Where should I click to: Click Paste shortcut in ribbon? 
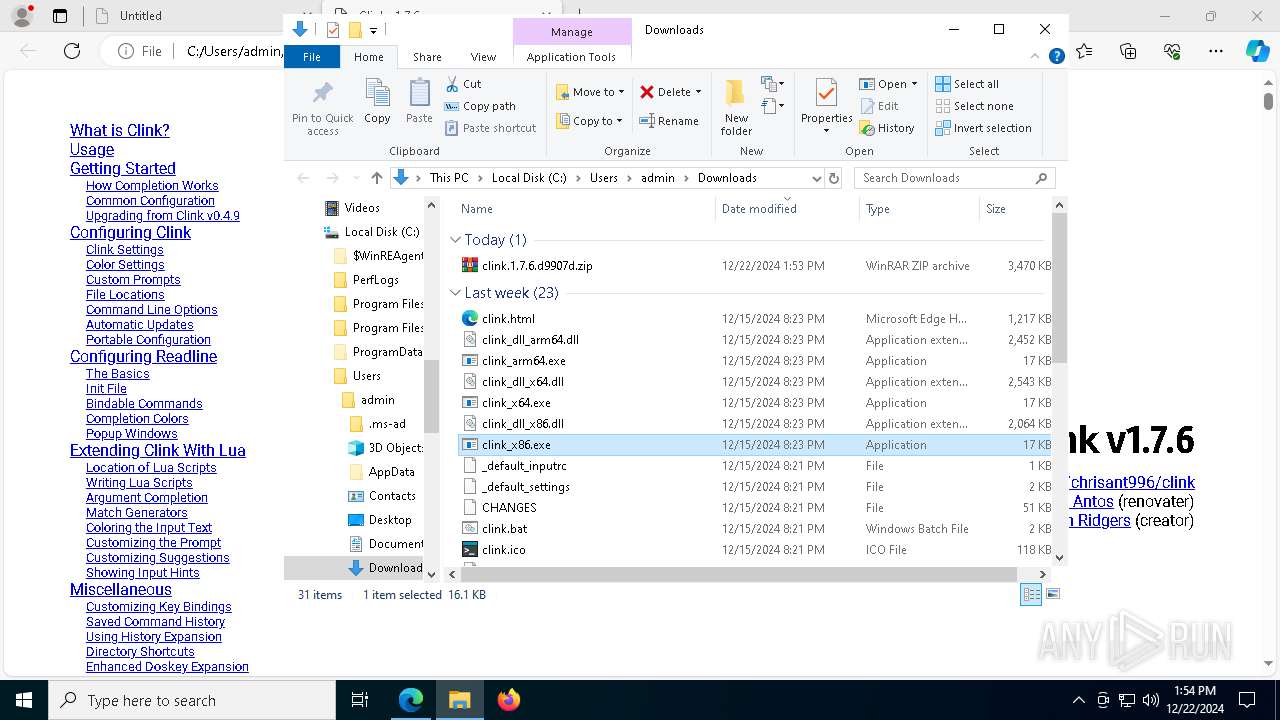pyautogui.click(x=491, y=128)
